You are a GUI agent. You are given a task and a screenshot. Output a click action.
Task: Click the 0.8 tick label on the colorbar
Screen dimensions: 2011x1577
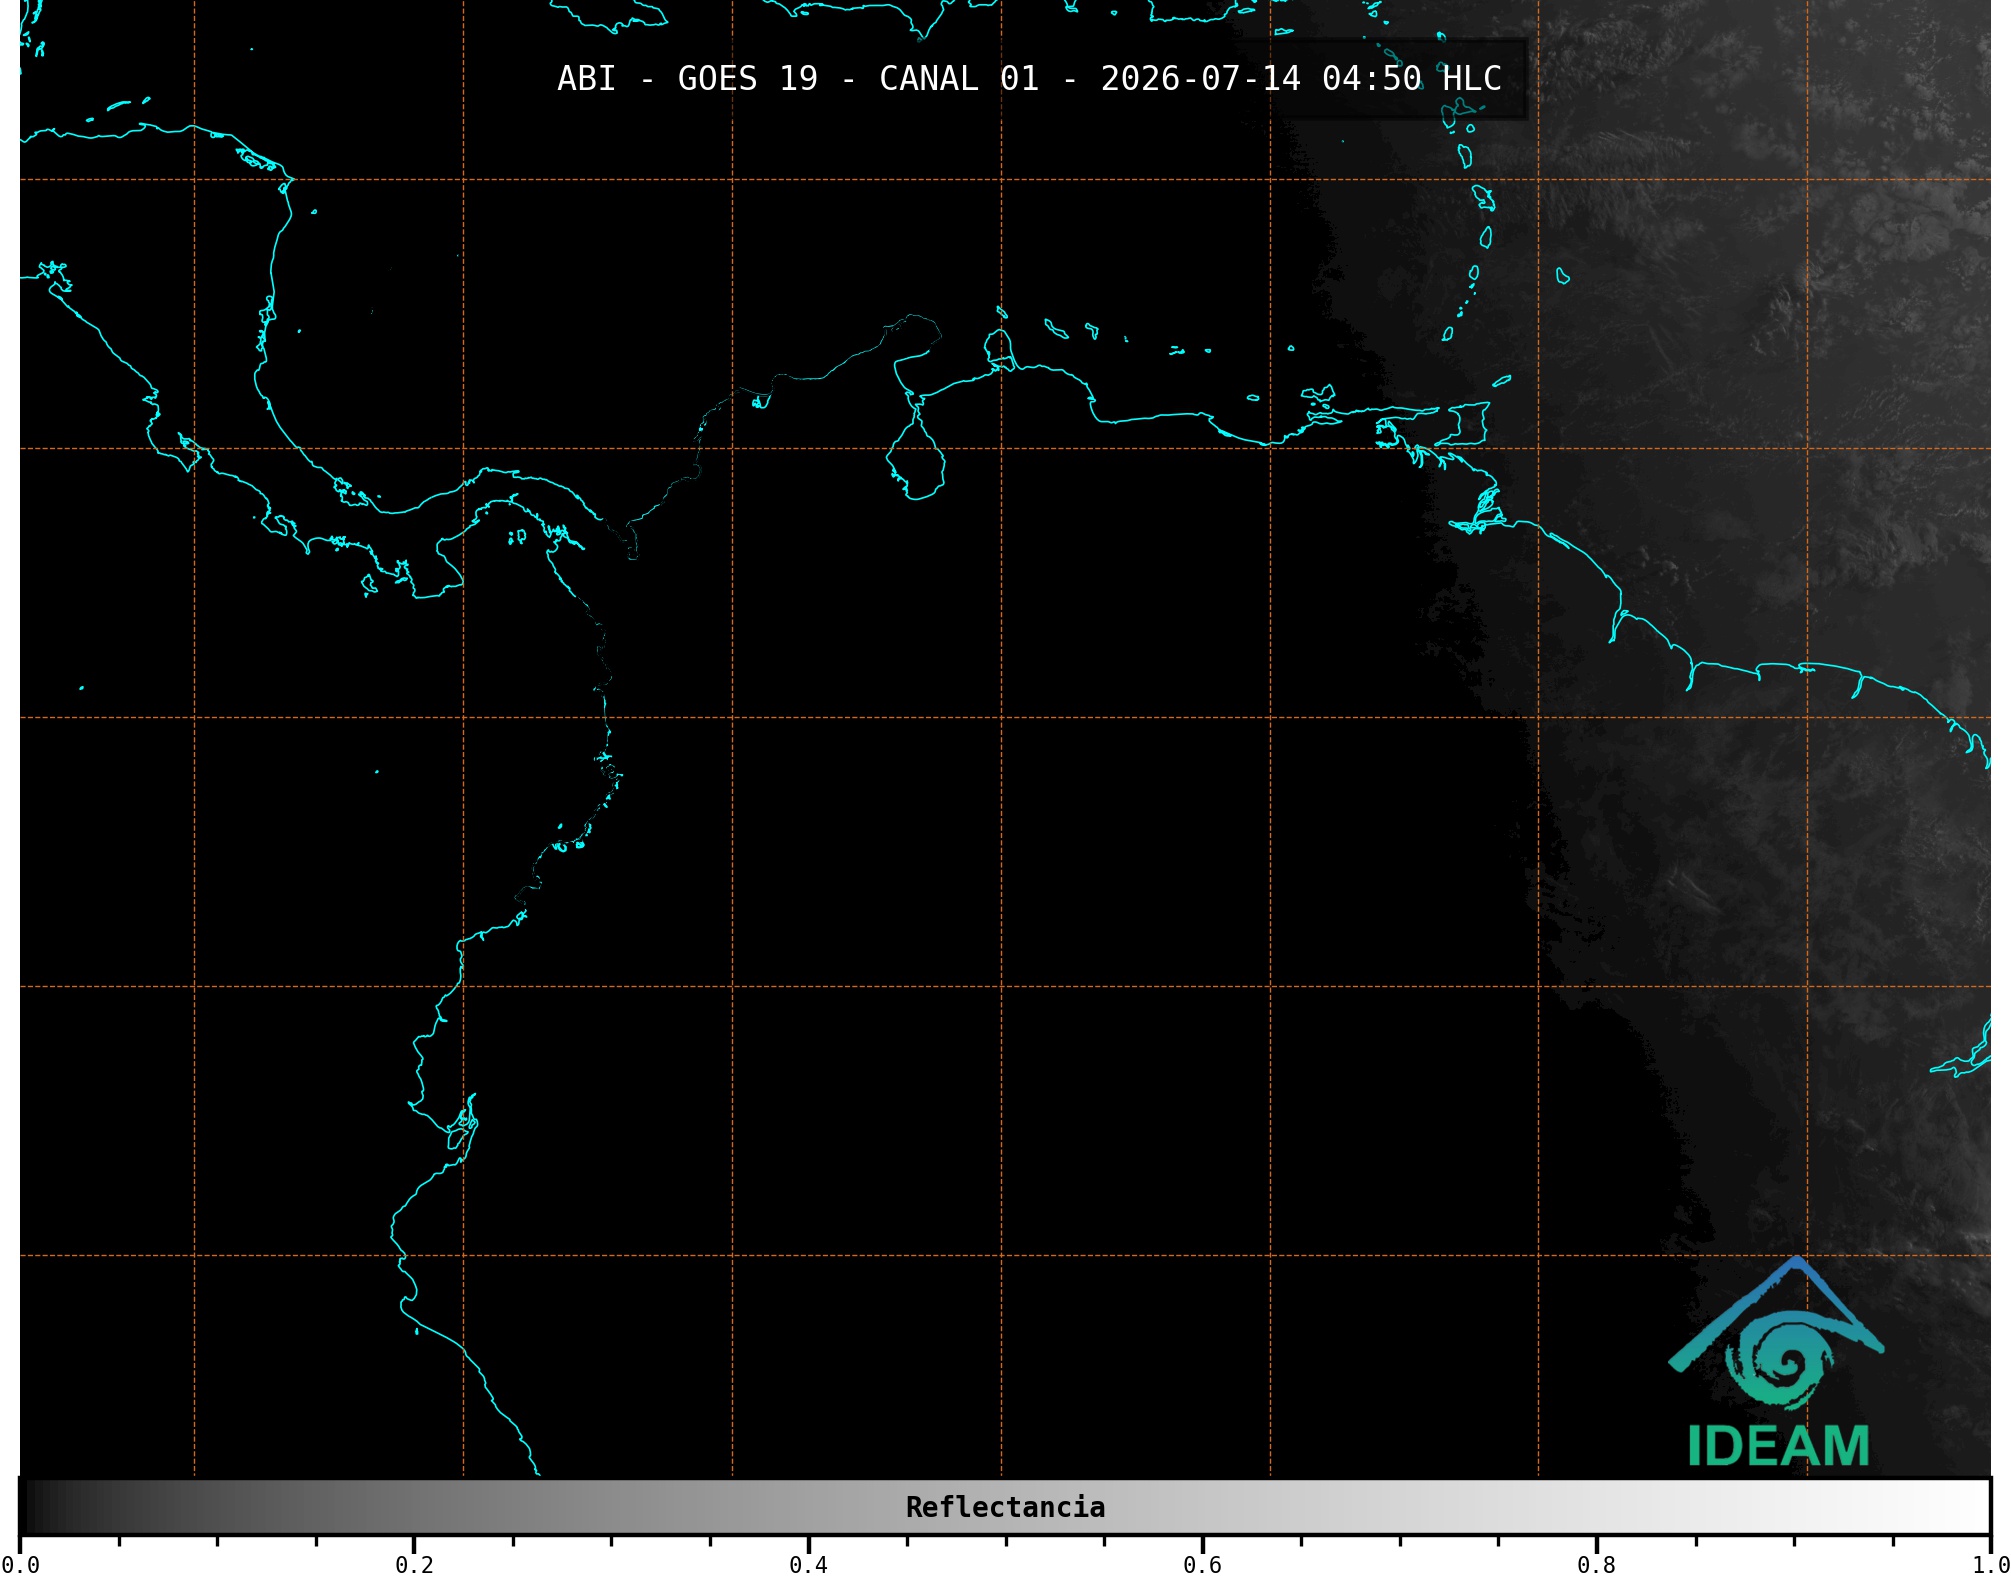click(x=1596, y=1565)
